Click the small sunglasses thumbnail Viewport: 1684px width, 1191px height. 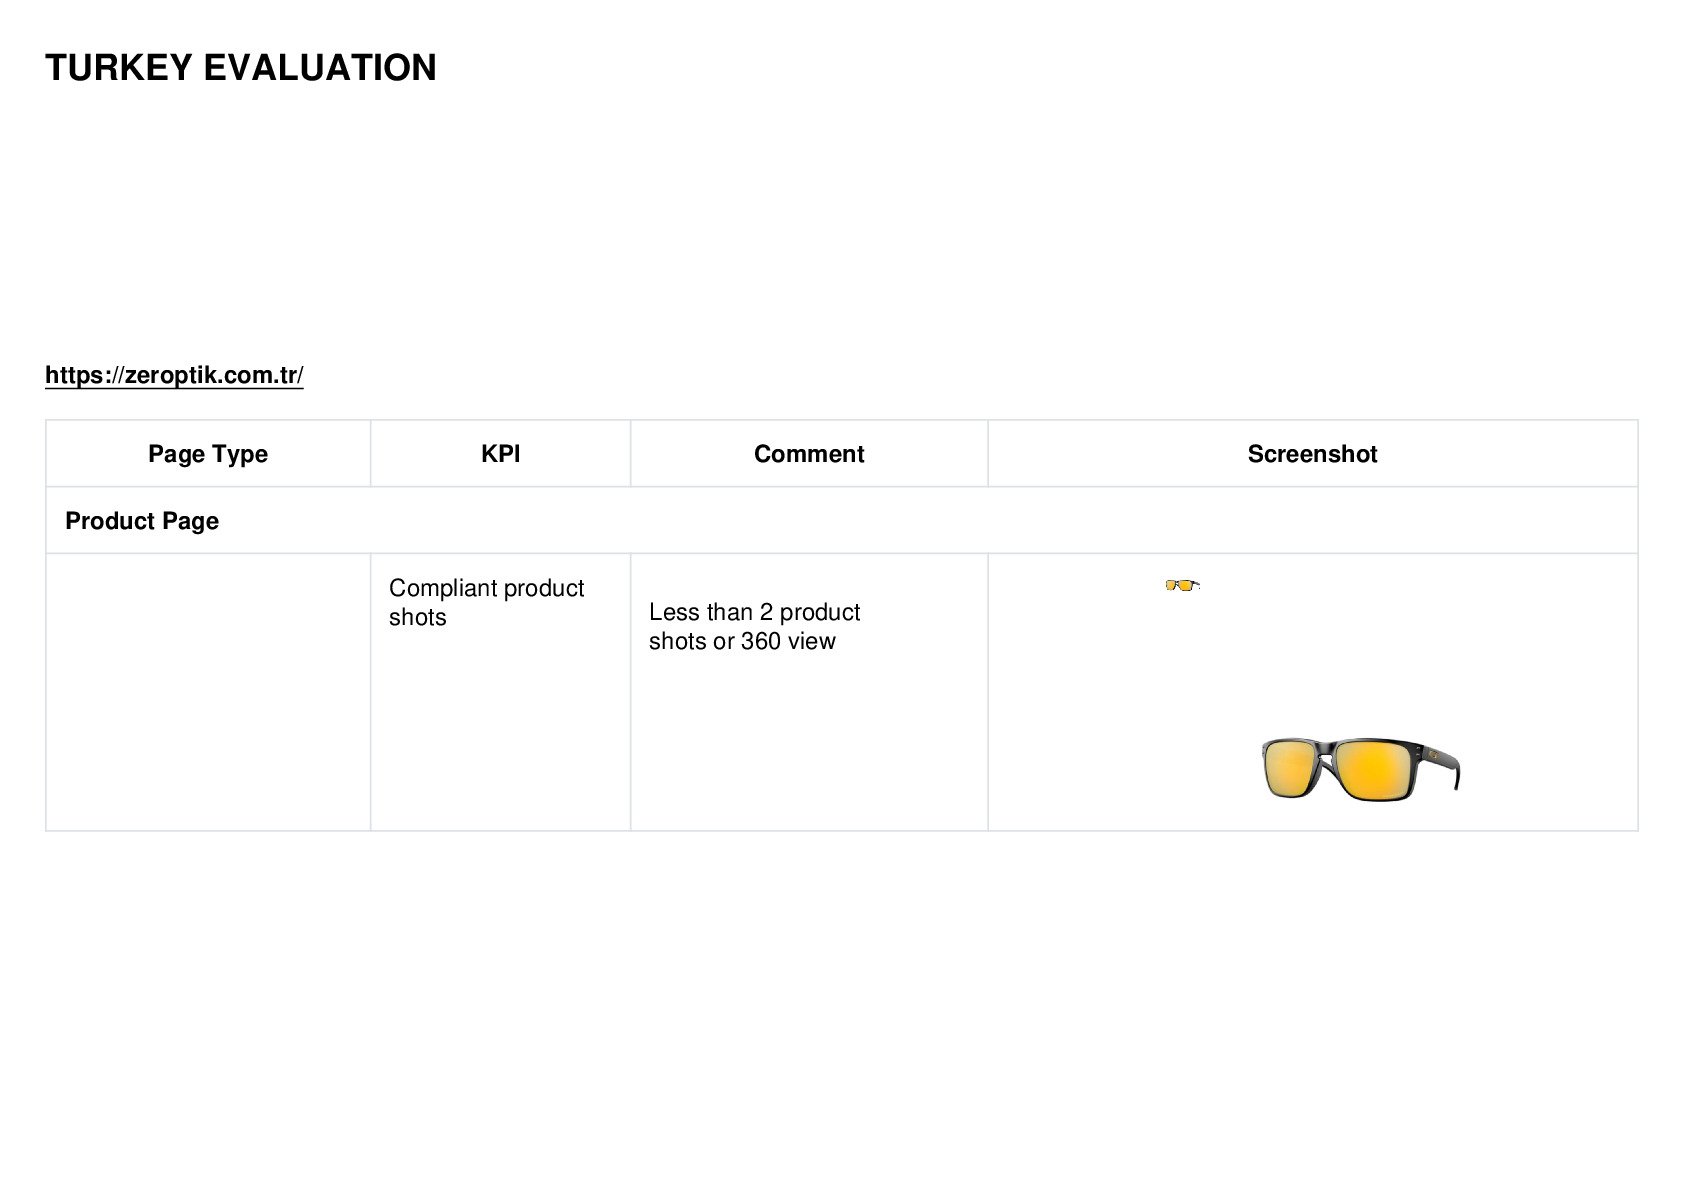point(1182,585)
